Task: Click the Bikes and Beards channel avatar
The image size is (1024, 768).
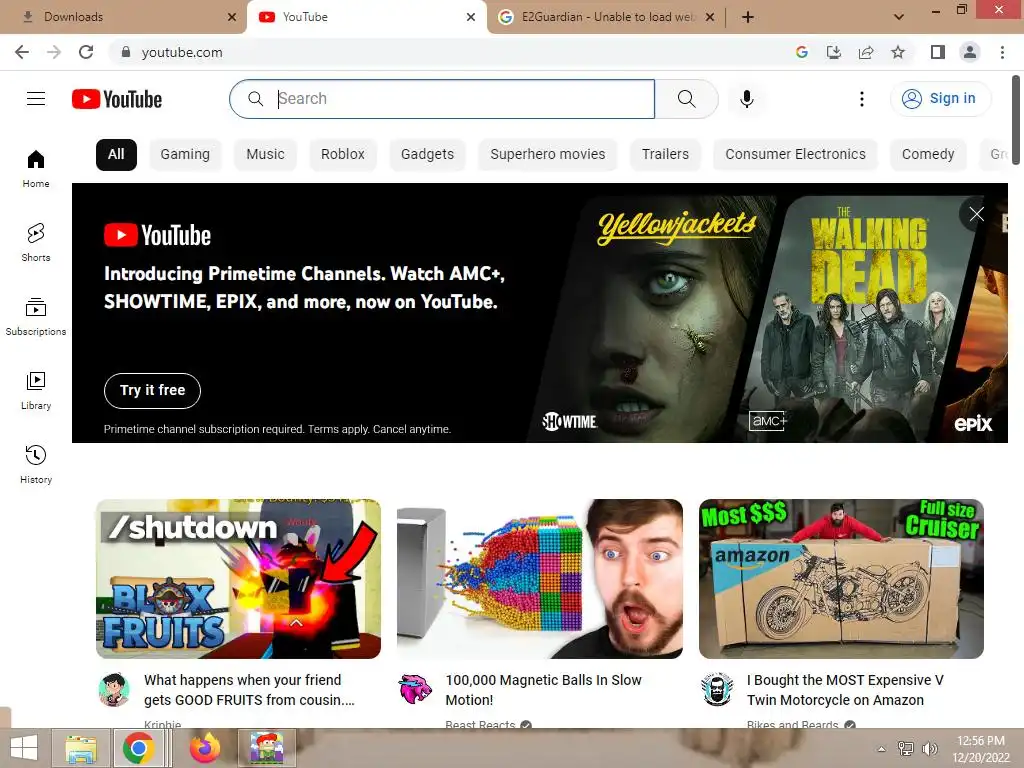Action: click(x=717, y=690)
